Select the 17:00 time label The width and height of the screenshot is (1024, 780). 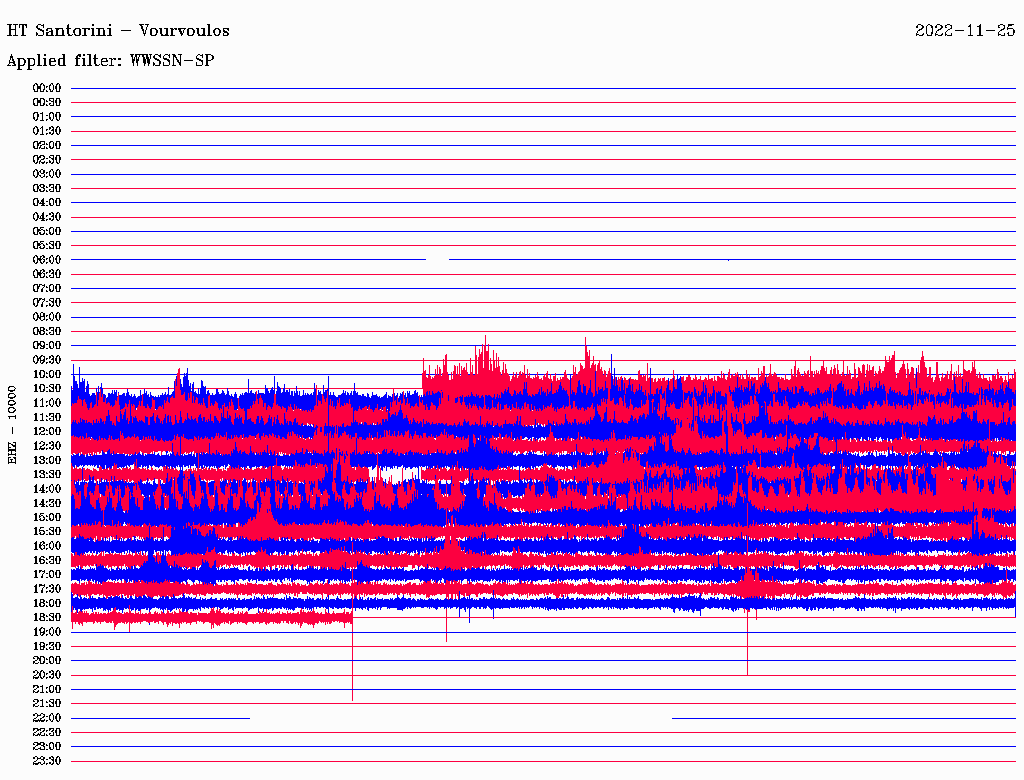(x=47, y=574)
